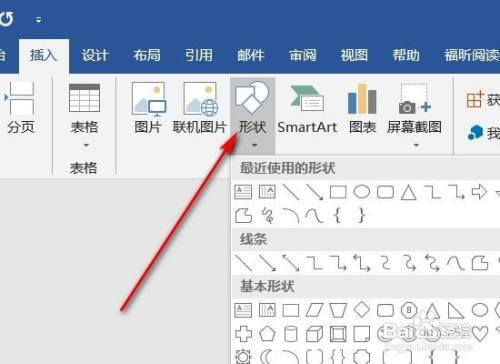
Task: Click the my add-ins blue icon
Action: [x=475, y=133]
